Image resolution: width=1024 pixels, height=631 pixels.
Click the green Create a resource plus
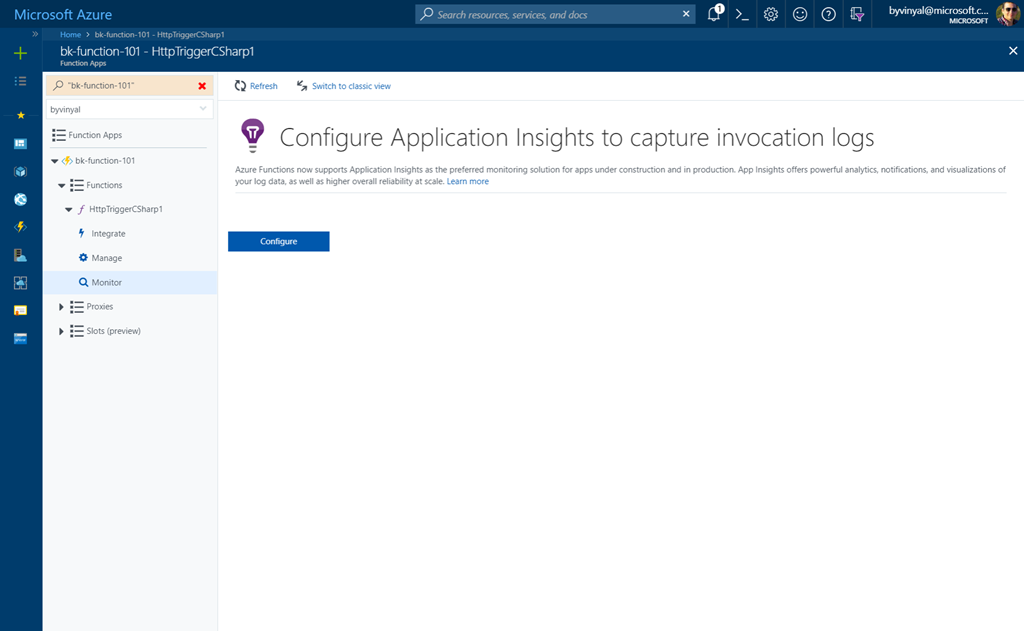click(20, 53)
